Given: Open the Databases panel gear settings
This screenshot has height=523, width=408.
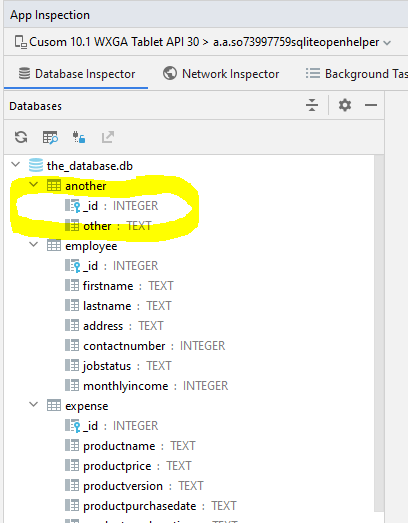Looking at the screenshot, I should [x=345, y=105].
